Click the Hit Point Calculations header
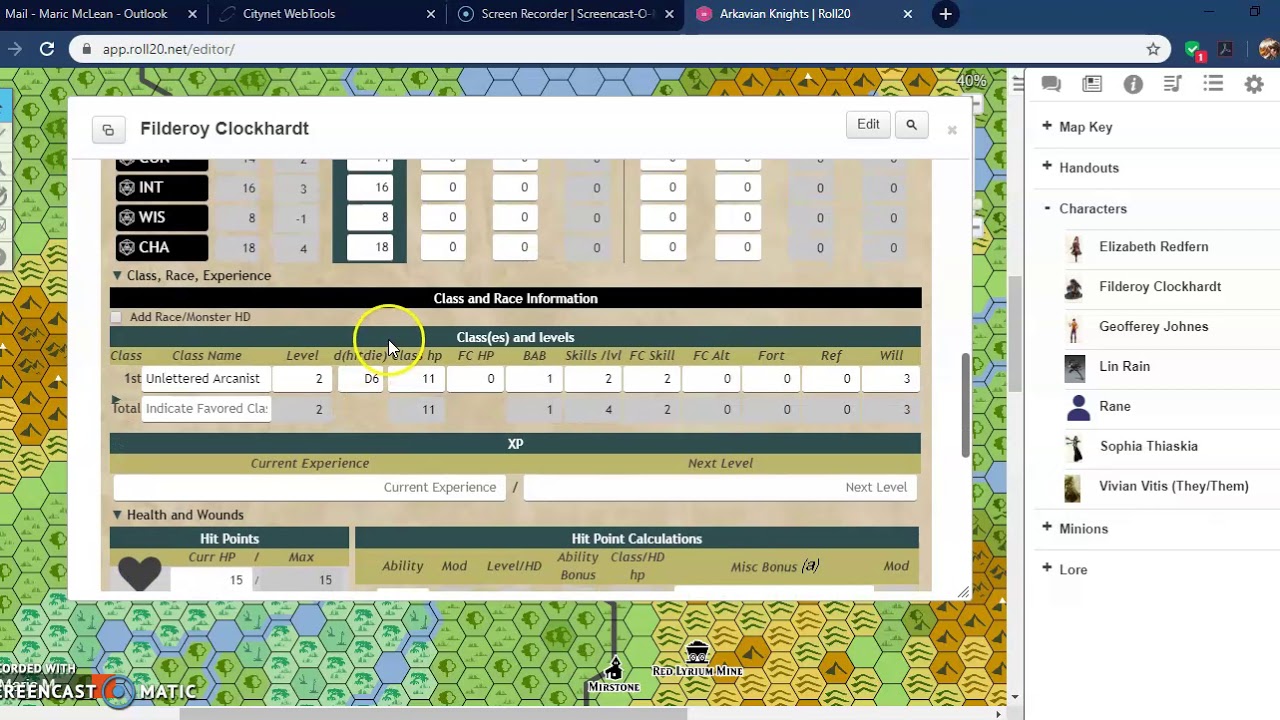Viewport: 1280px width, 720px height. pos(637,539)
